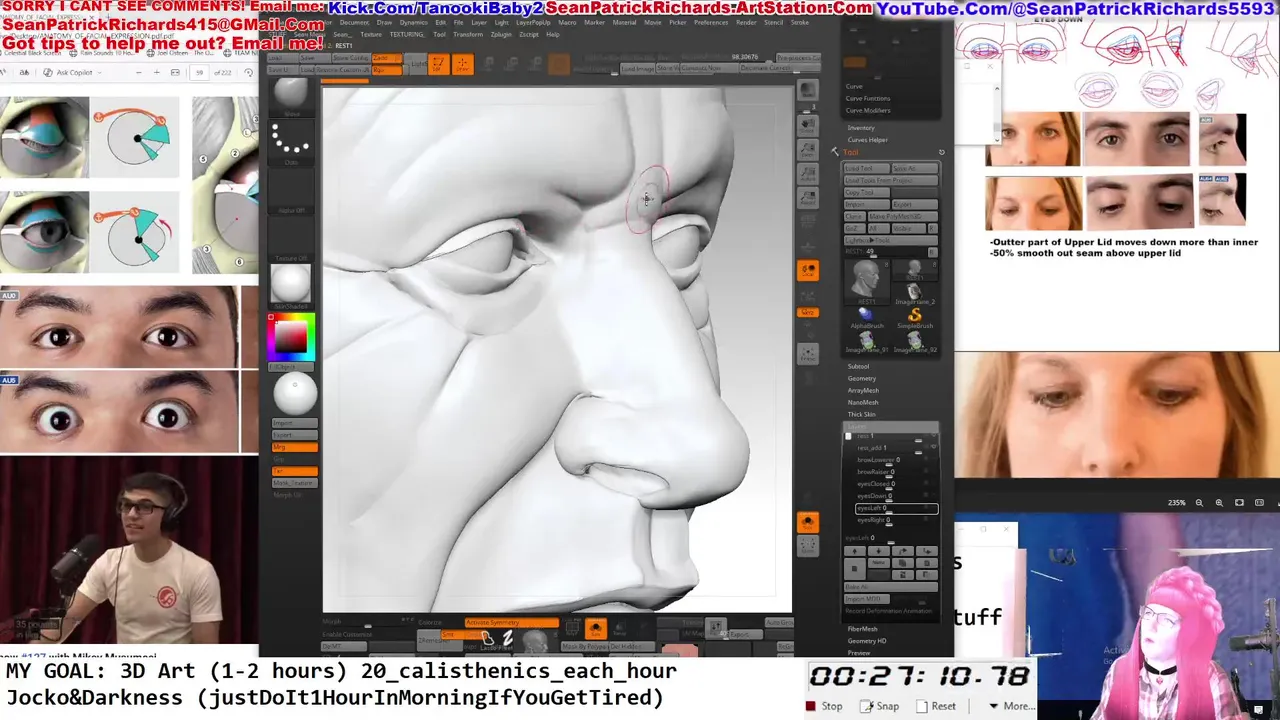Screen dimensions: 1280x720
Task: Pick the ImagePlane_92 tool icon
Action: point(915,340)
